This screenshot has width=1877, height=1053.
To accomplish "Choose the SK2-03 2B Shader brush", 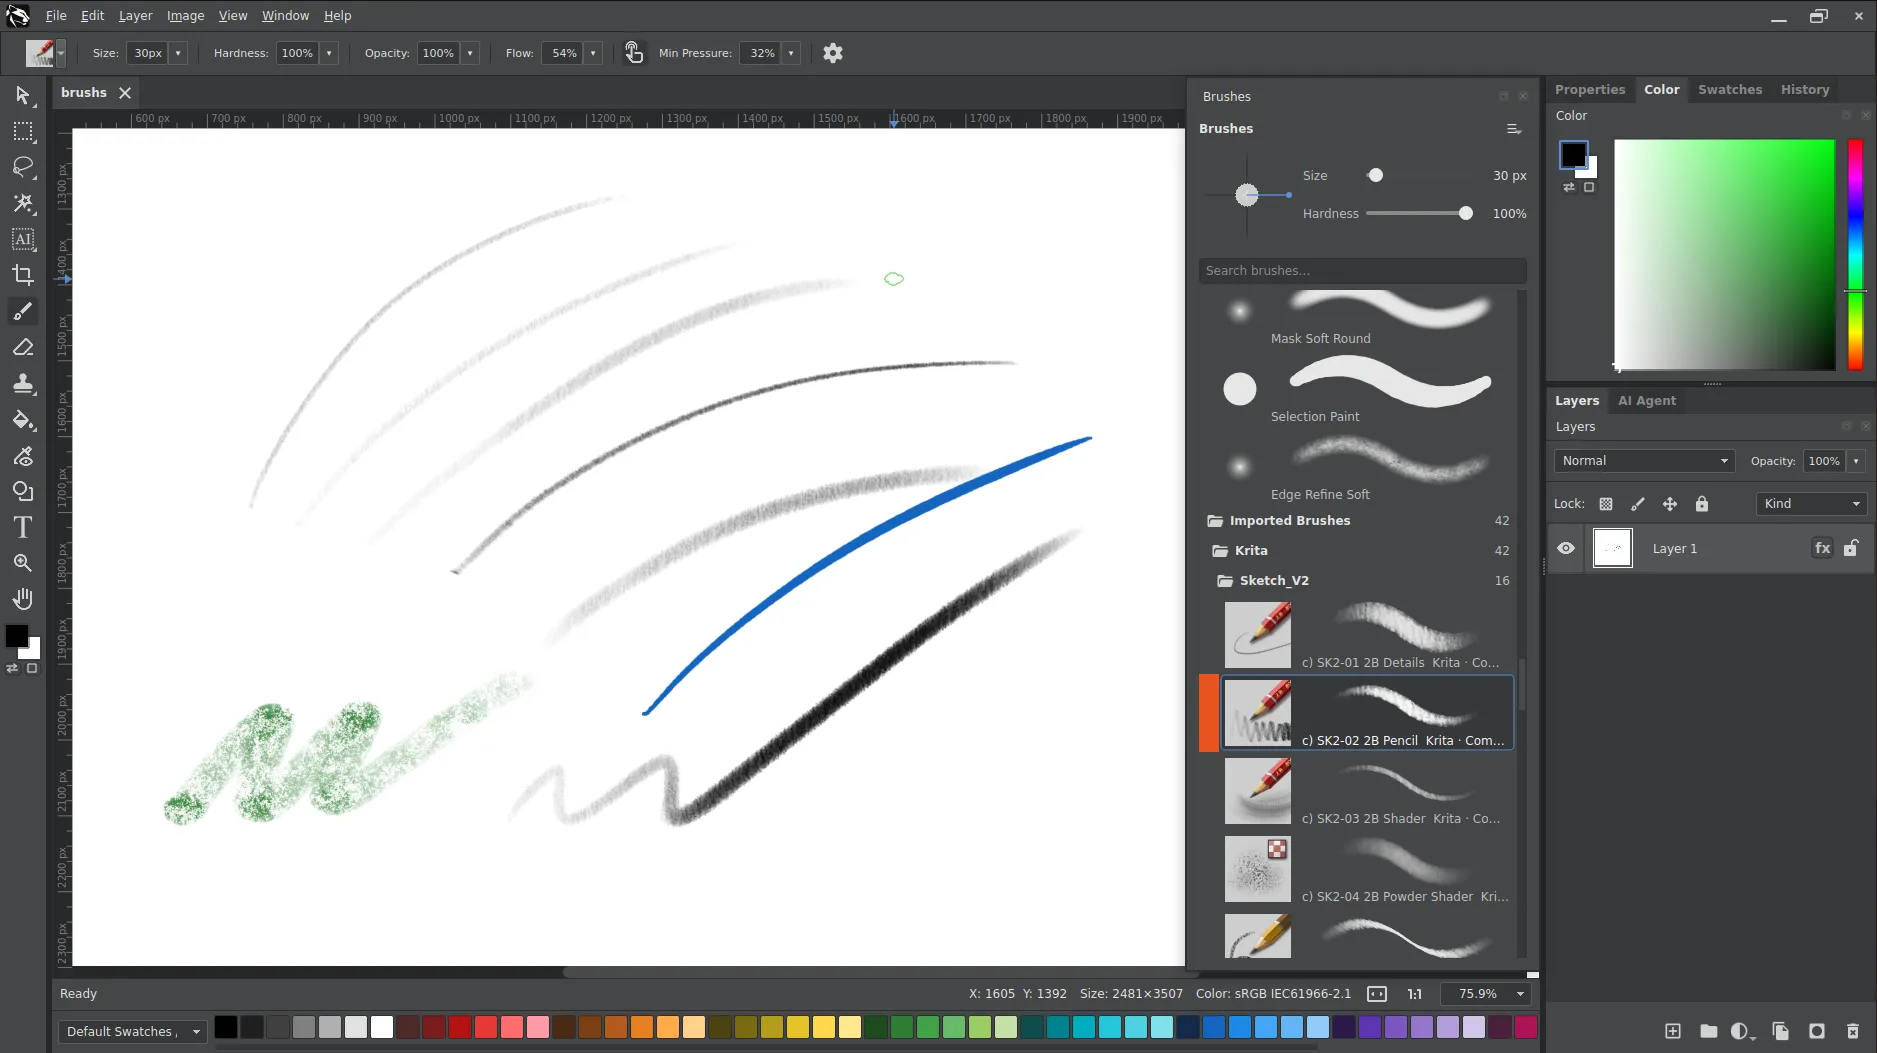I will pyautogui.click(x=1367, y=791).
